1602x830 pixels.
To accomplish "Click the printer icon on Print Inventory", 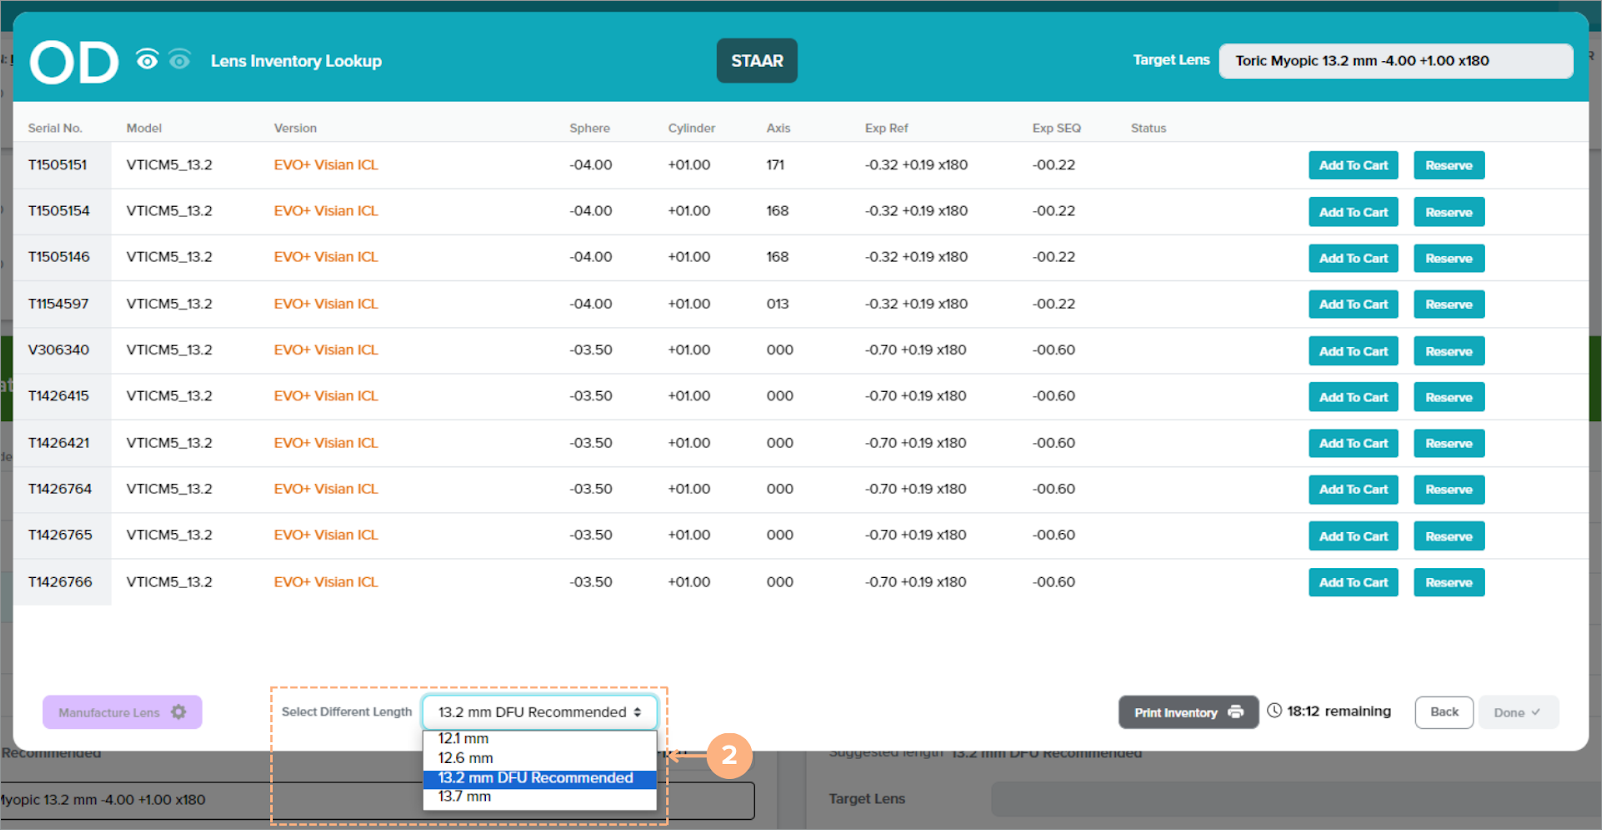I will tap(1236, 712).
